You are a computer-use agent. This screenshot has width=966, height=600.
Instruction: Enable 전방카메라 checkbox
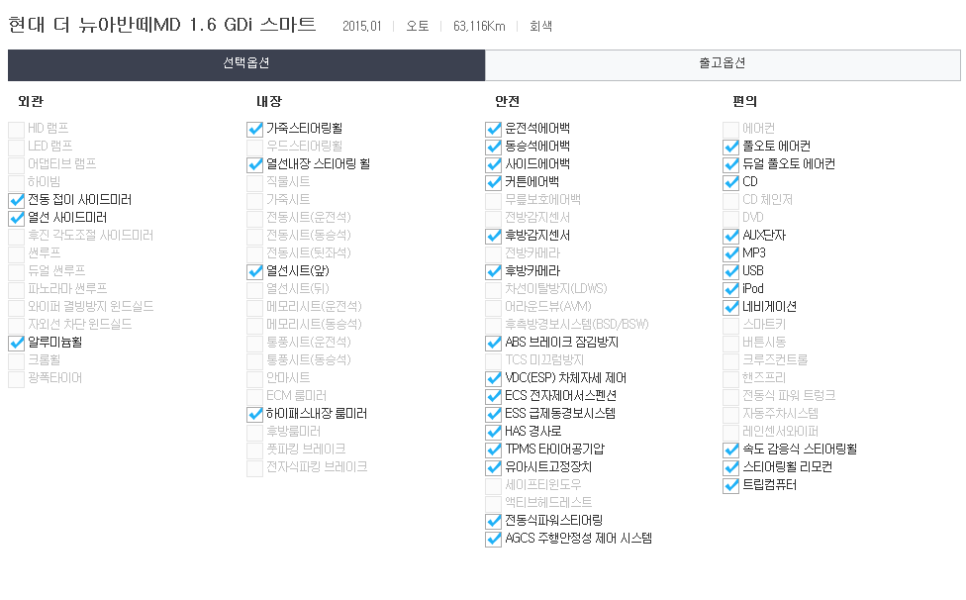click(x=493, y=254)
